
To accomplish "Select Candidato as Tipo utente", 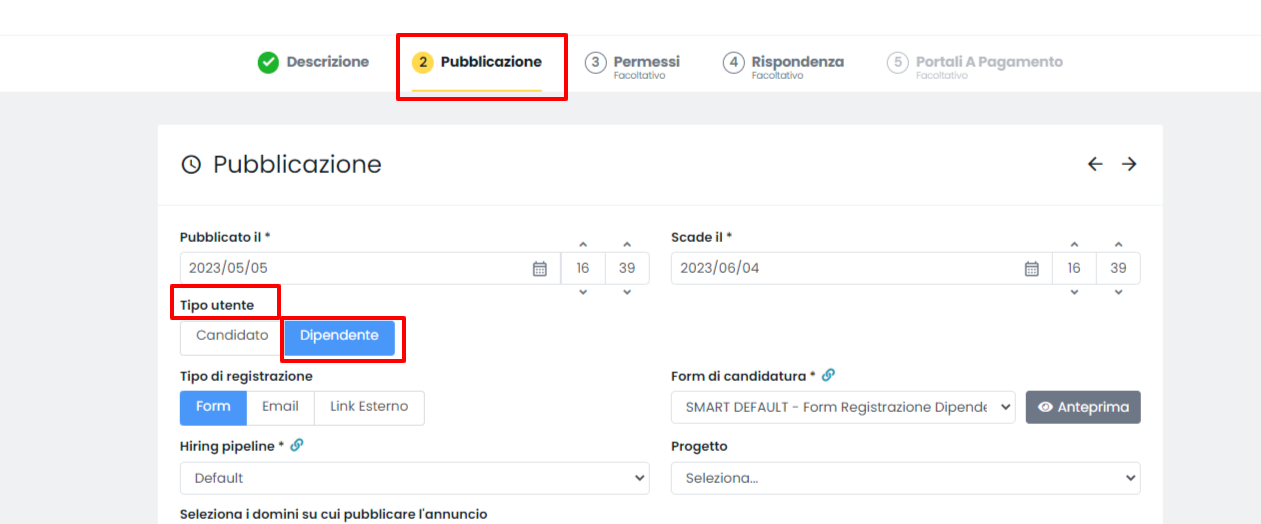I will 232,336.
